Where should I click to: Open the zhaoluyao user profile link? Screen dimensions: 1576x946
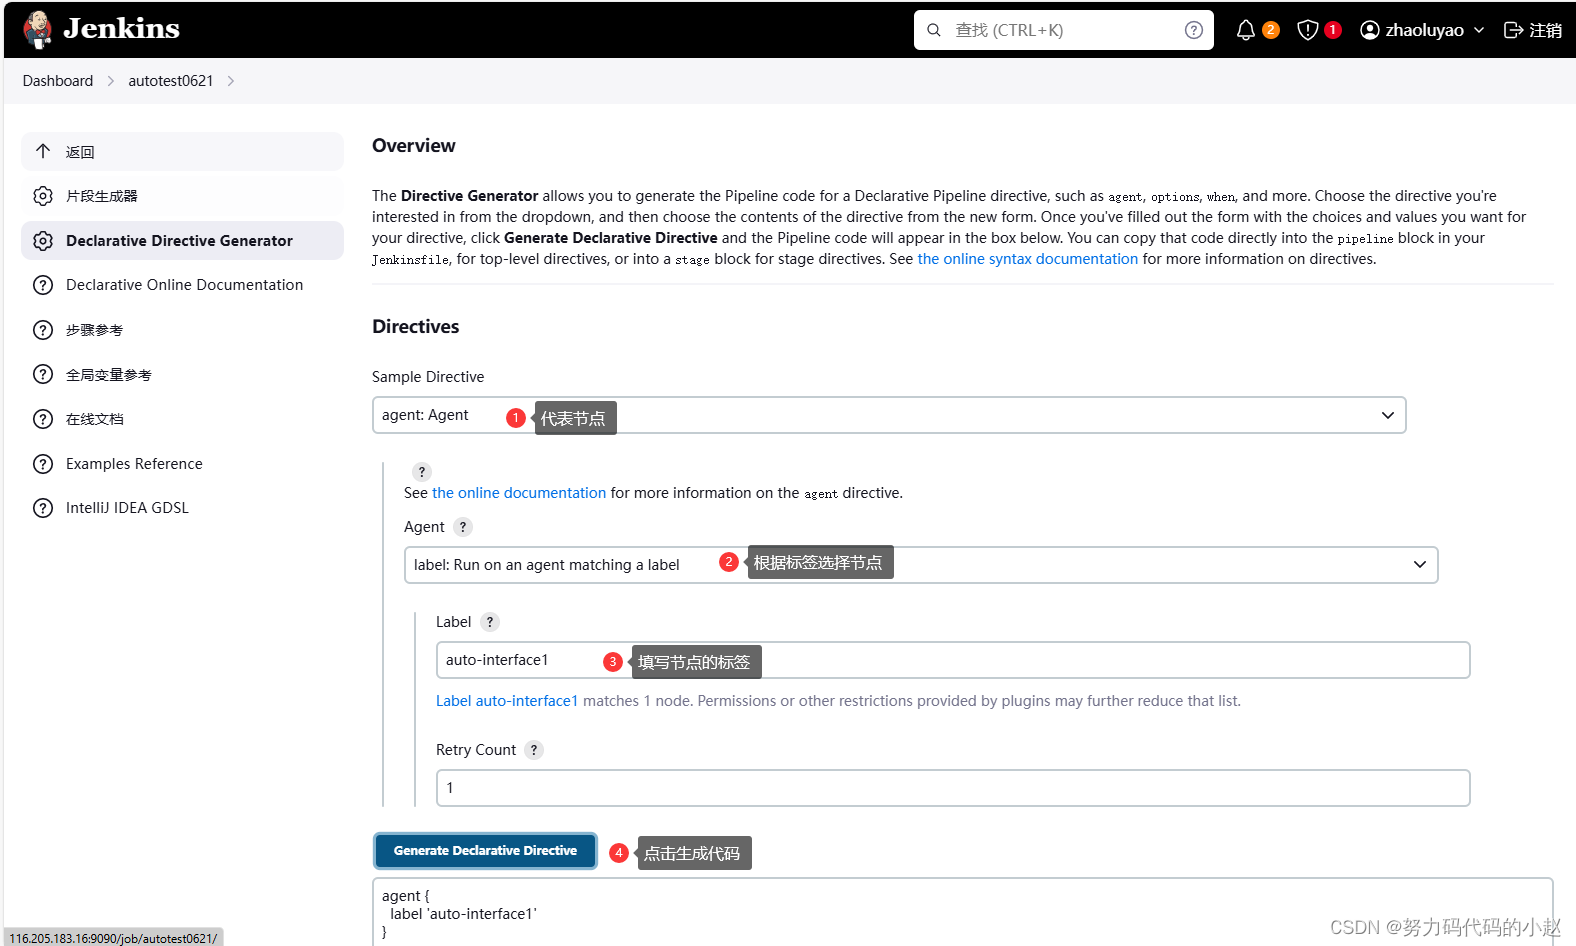(1412, 30)
